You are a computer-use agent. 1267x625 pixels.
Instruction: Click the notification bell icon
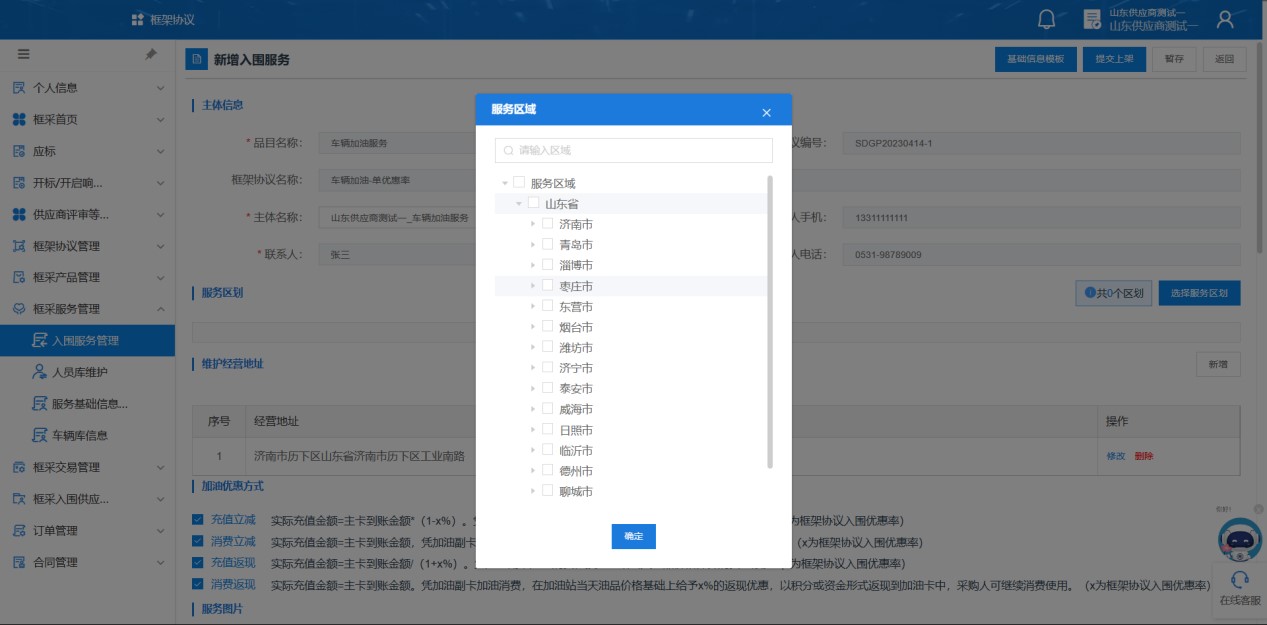click(1047, 19)
